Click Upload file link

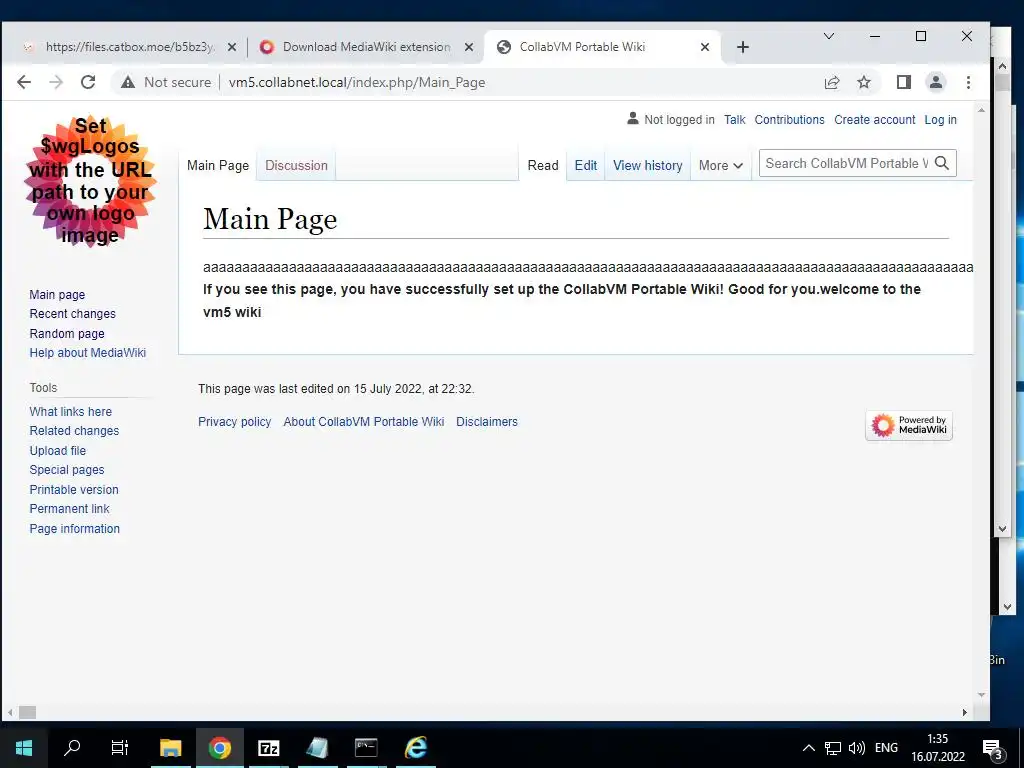(x=57, y=451)
